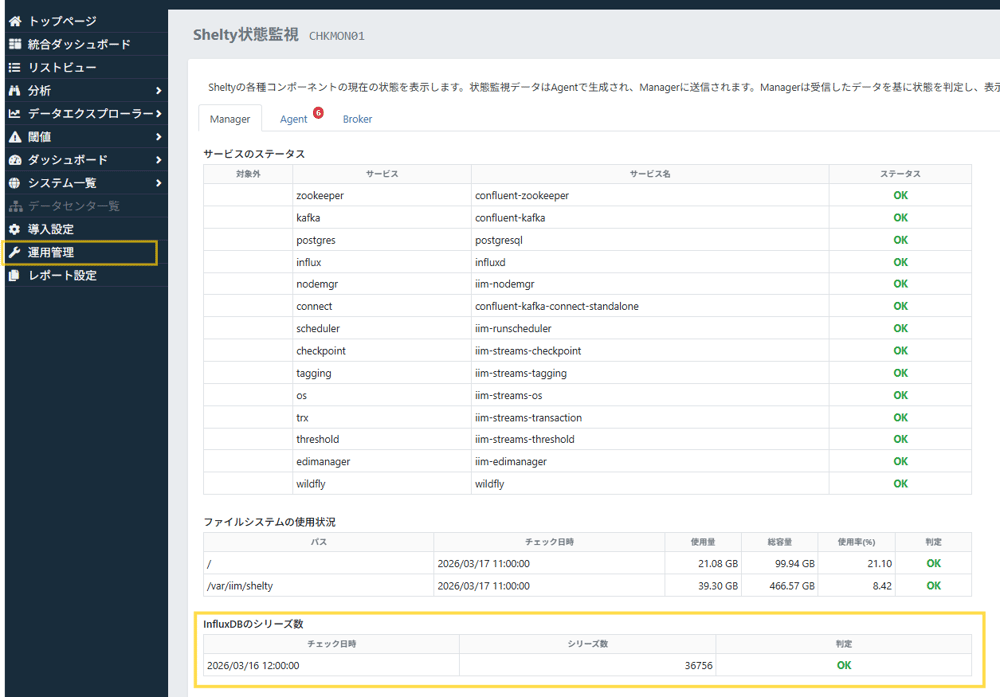Click the binoculars icon for 分析
1000x697 pixels.
[x=15, y=91]
